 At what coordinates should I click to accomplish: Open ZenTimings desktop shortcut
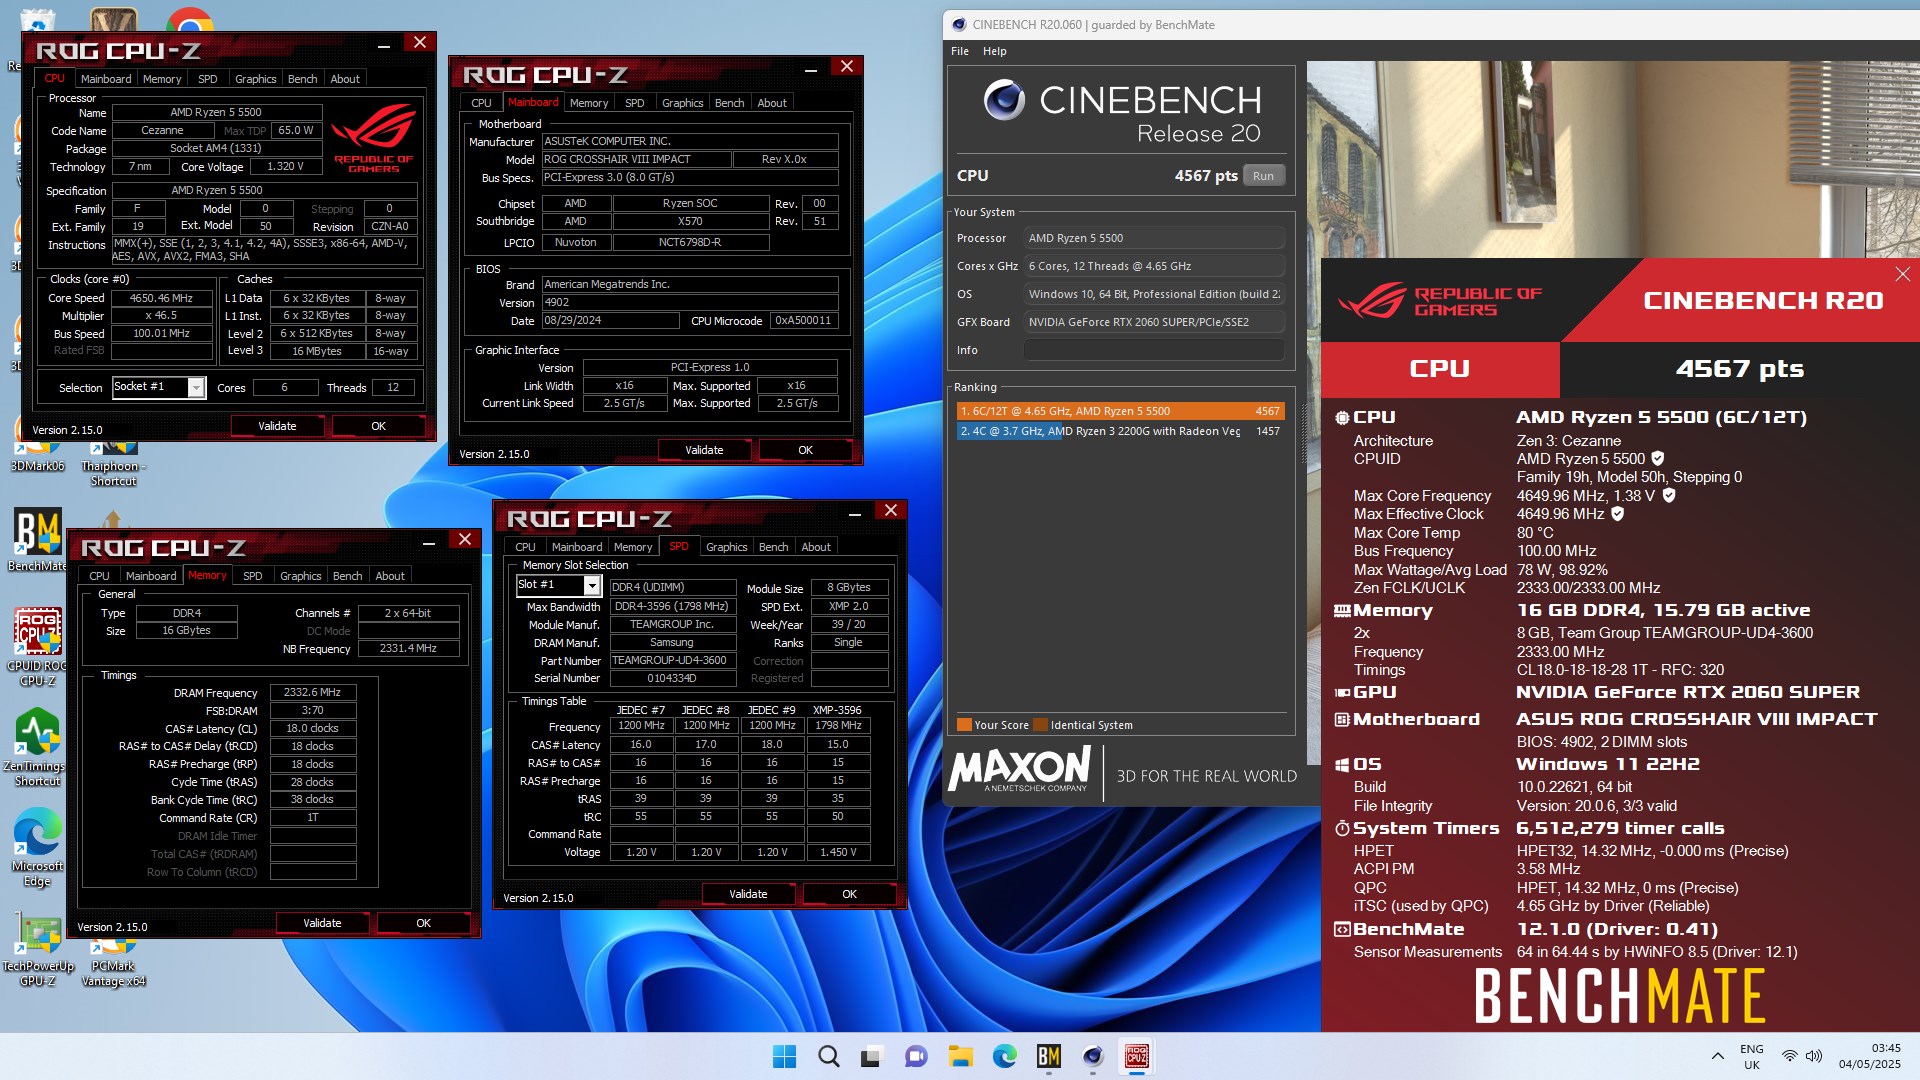(x=38, y=747)
